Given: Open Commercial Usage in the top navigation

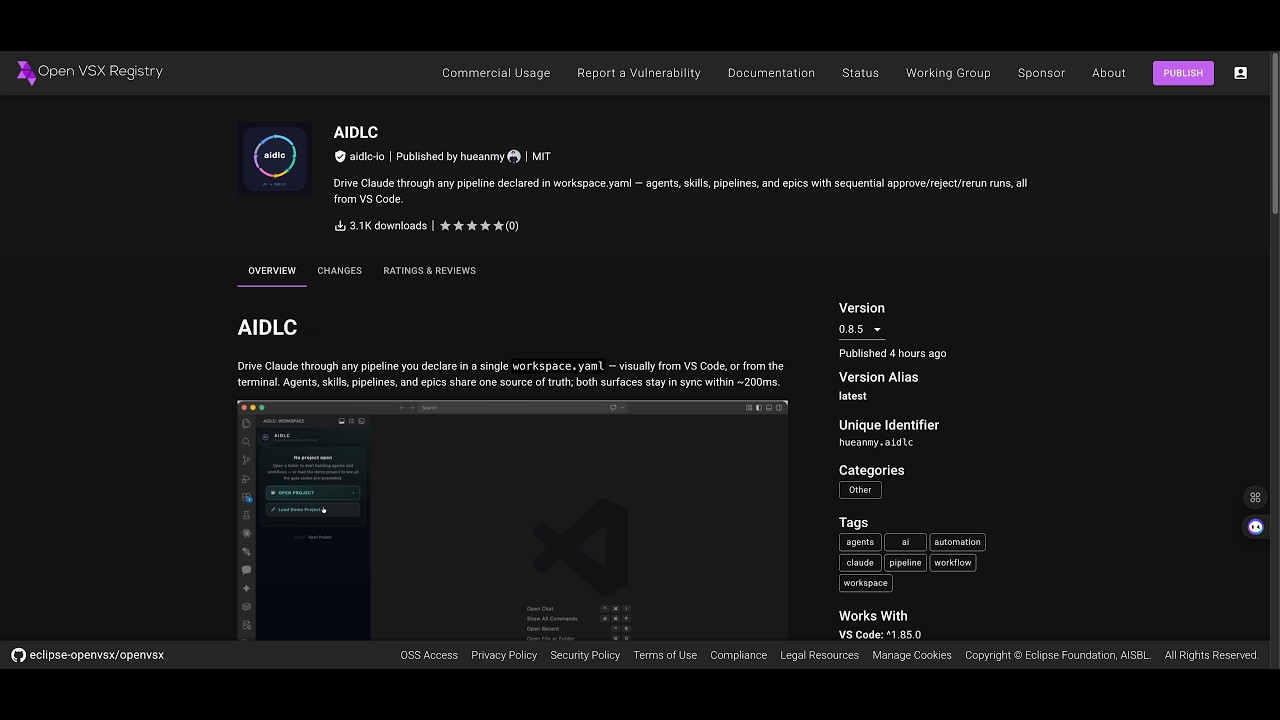Looking at the screenshot, I should point(496,73).
